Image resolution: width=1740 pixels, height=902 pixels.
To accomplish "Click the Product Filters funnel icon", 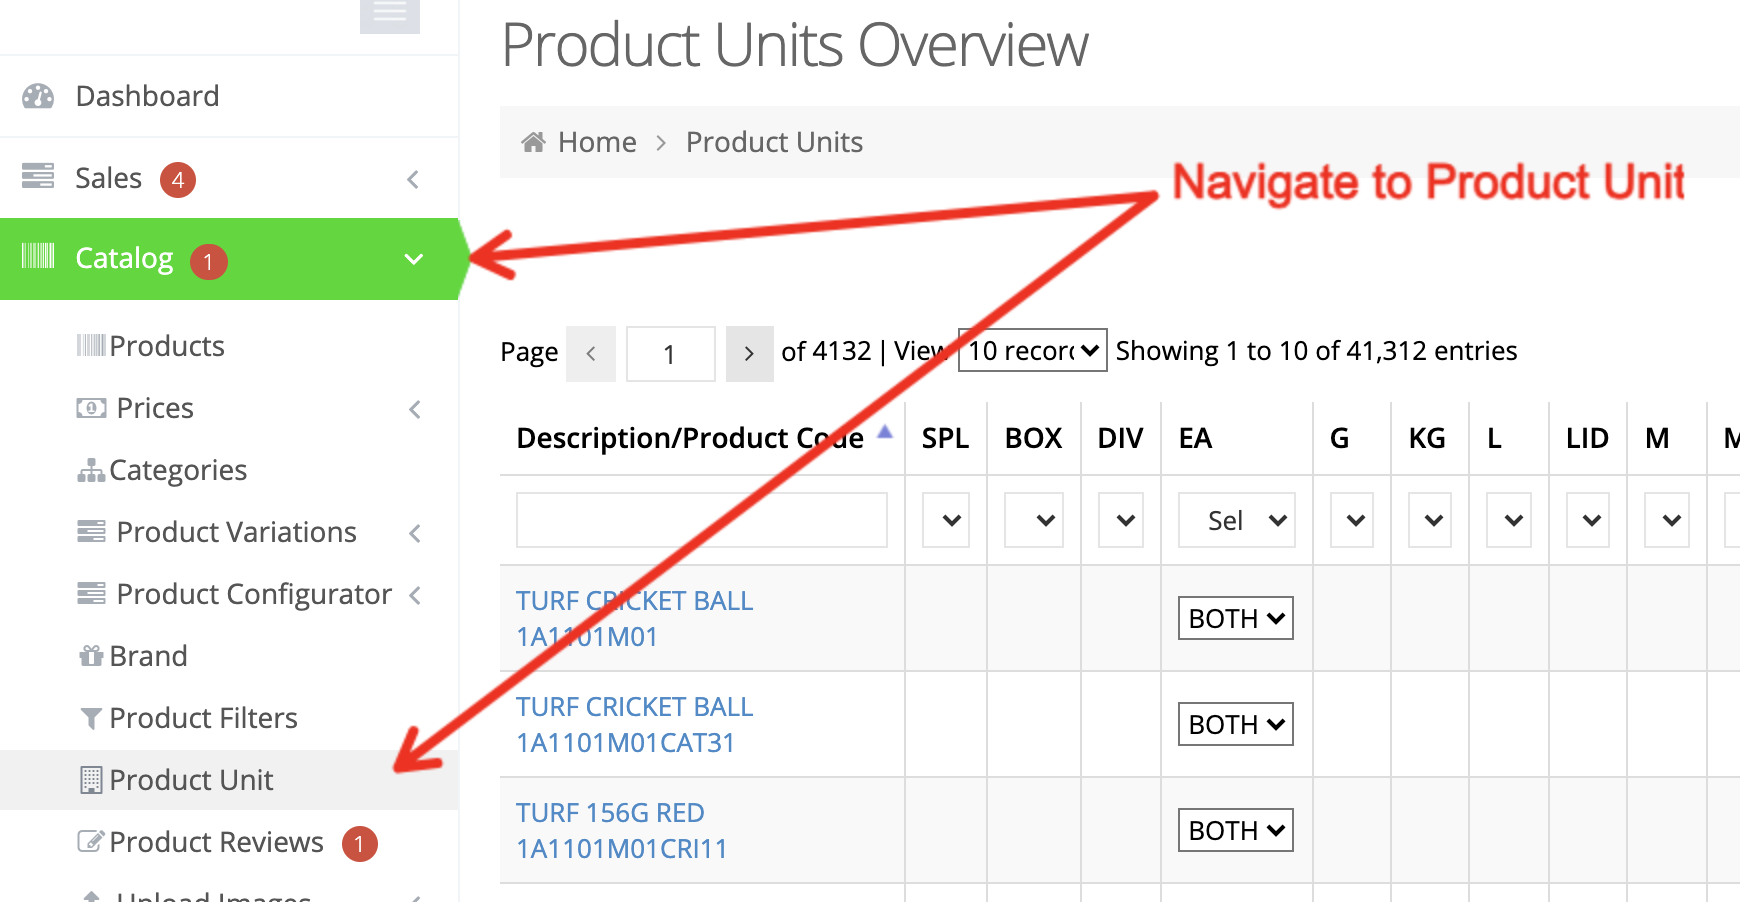I will 91,718.
